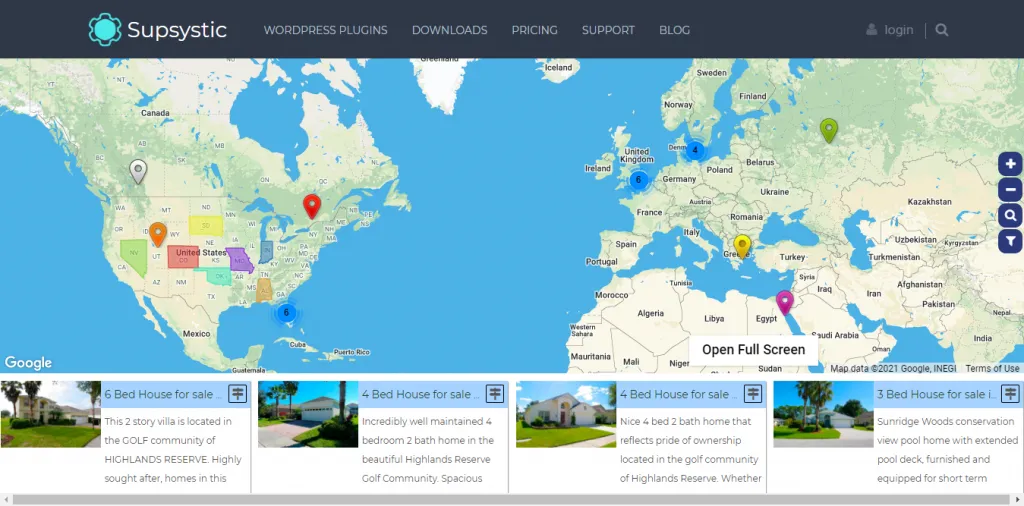Open the Incredibly well maintained house photo

coord(308,414)
